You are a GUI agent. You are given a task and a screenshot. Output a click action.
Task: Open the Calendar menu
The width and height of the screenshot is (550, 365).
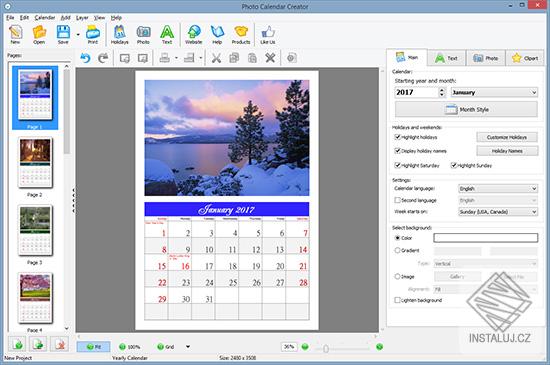click(45, 18)
